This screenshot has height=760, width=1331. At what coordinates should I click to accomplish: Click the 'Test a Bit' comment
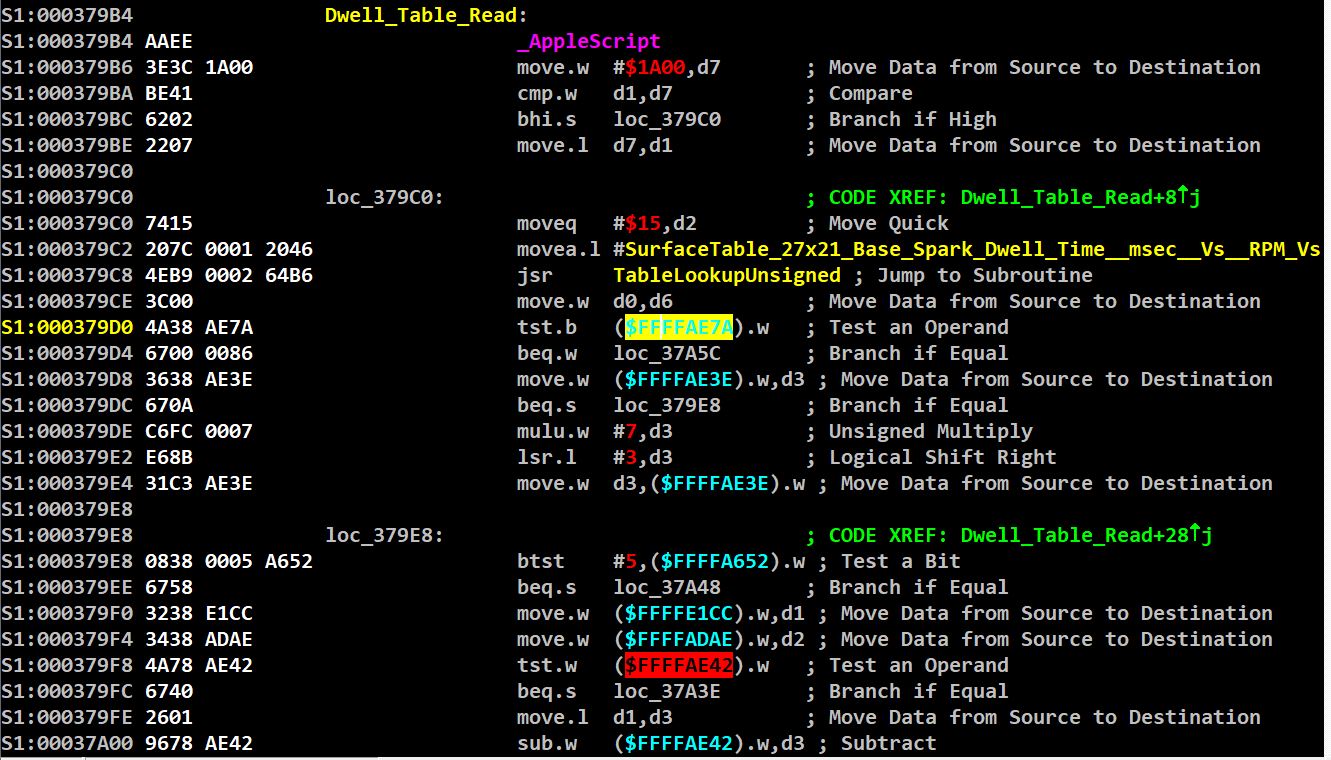tap(901, 561)
